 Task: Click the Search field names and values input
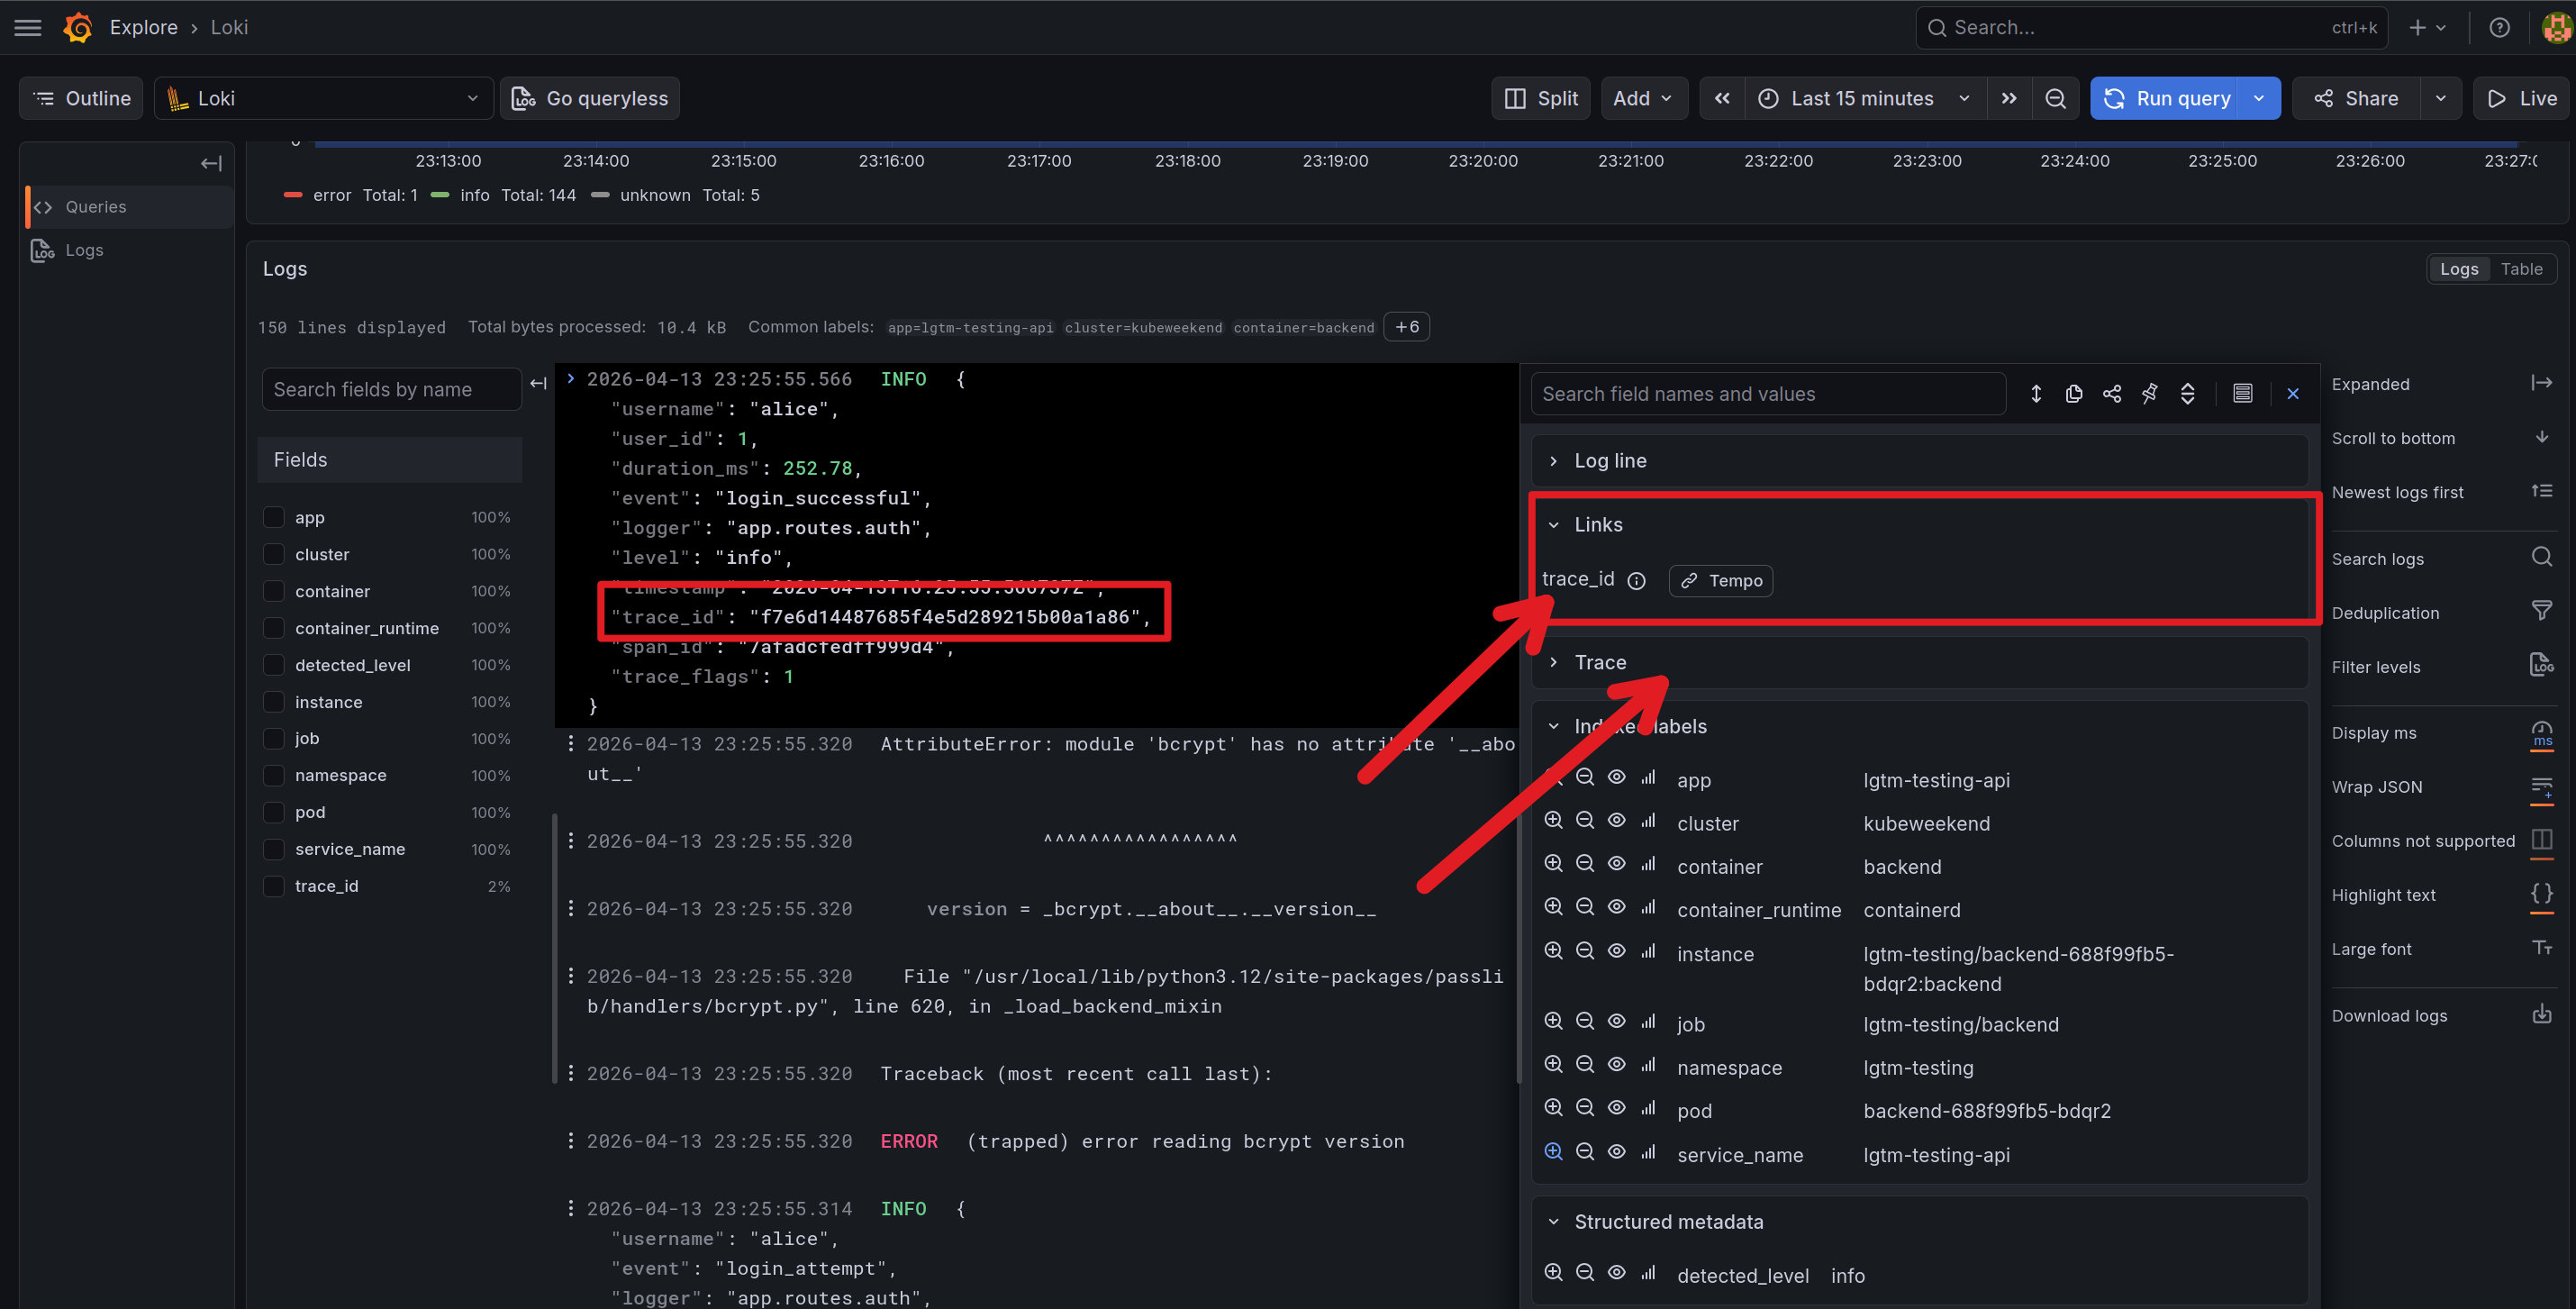point(1767,394)
